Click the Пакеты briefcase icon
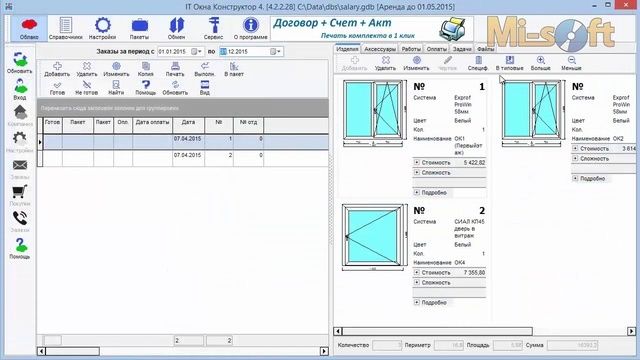This screenshot has width=640, height=360. [x=140, y=28]
